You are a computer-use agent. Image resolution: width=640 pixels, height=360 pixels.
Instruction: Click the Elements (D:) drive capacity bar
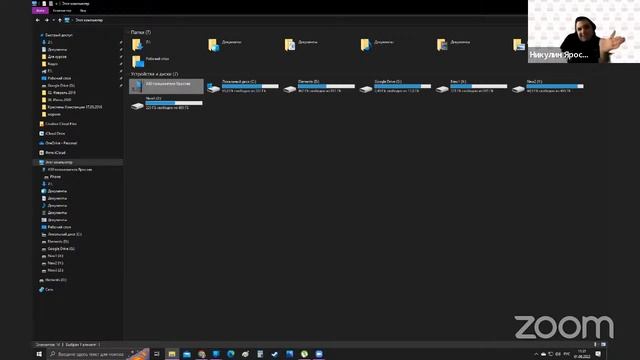coord(326,86)
